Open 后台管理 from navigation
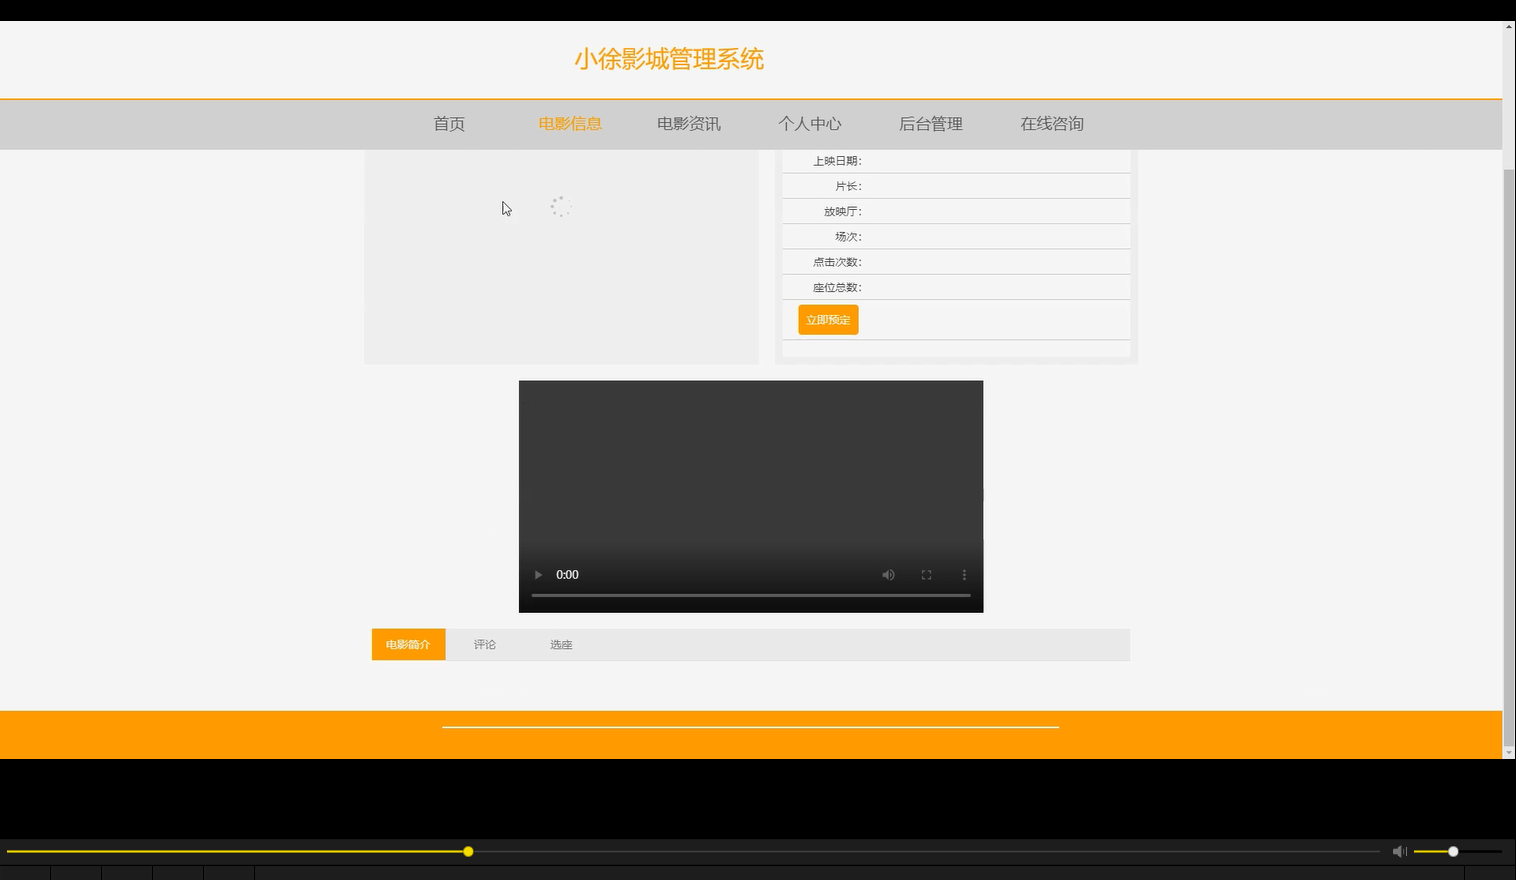The image size is (1516, 880). tap(931, 124)
